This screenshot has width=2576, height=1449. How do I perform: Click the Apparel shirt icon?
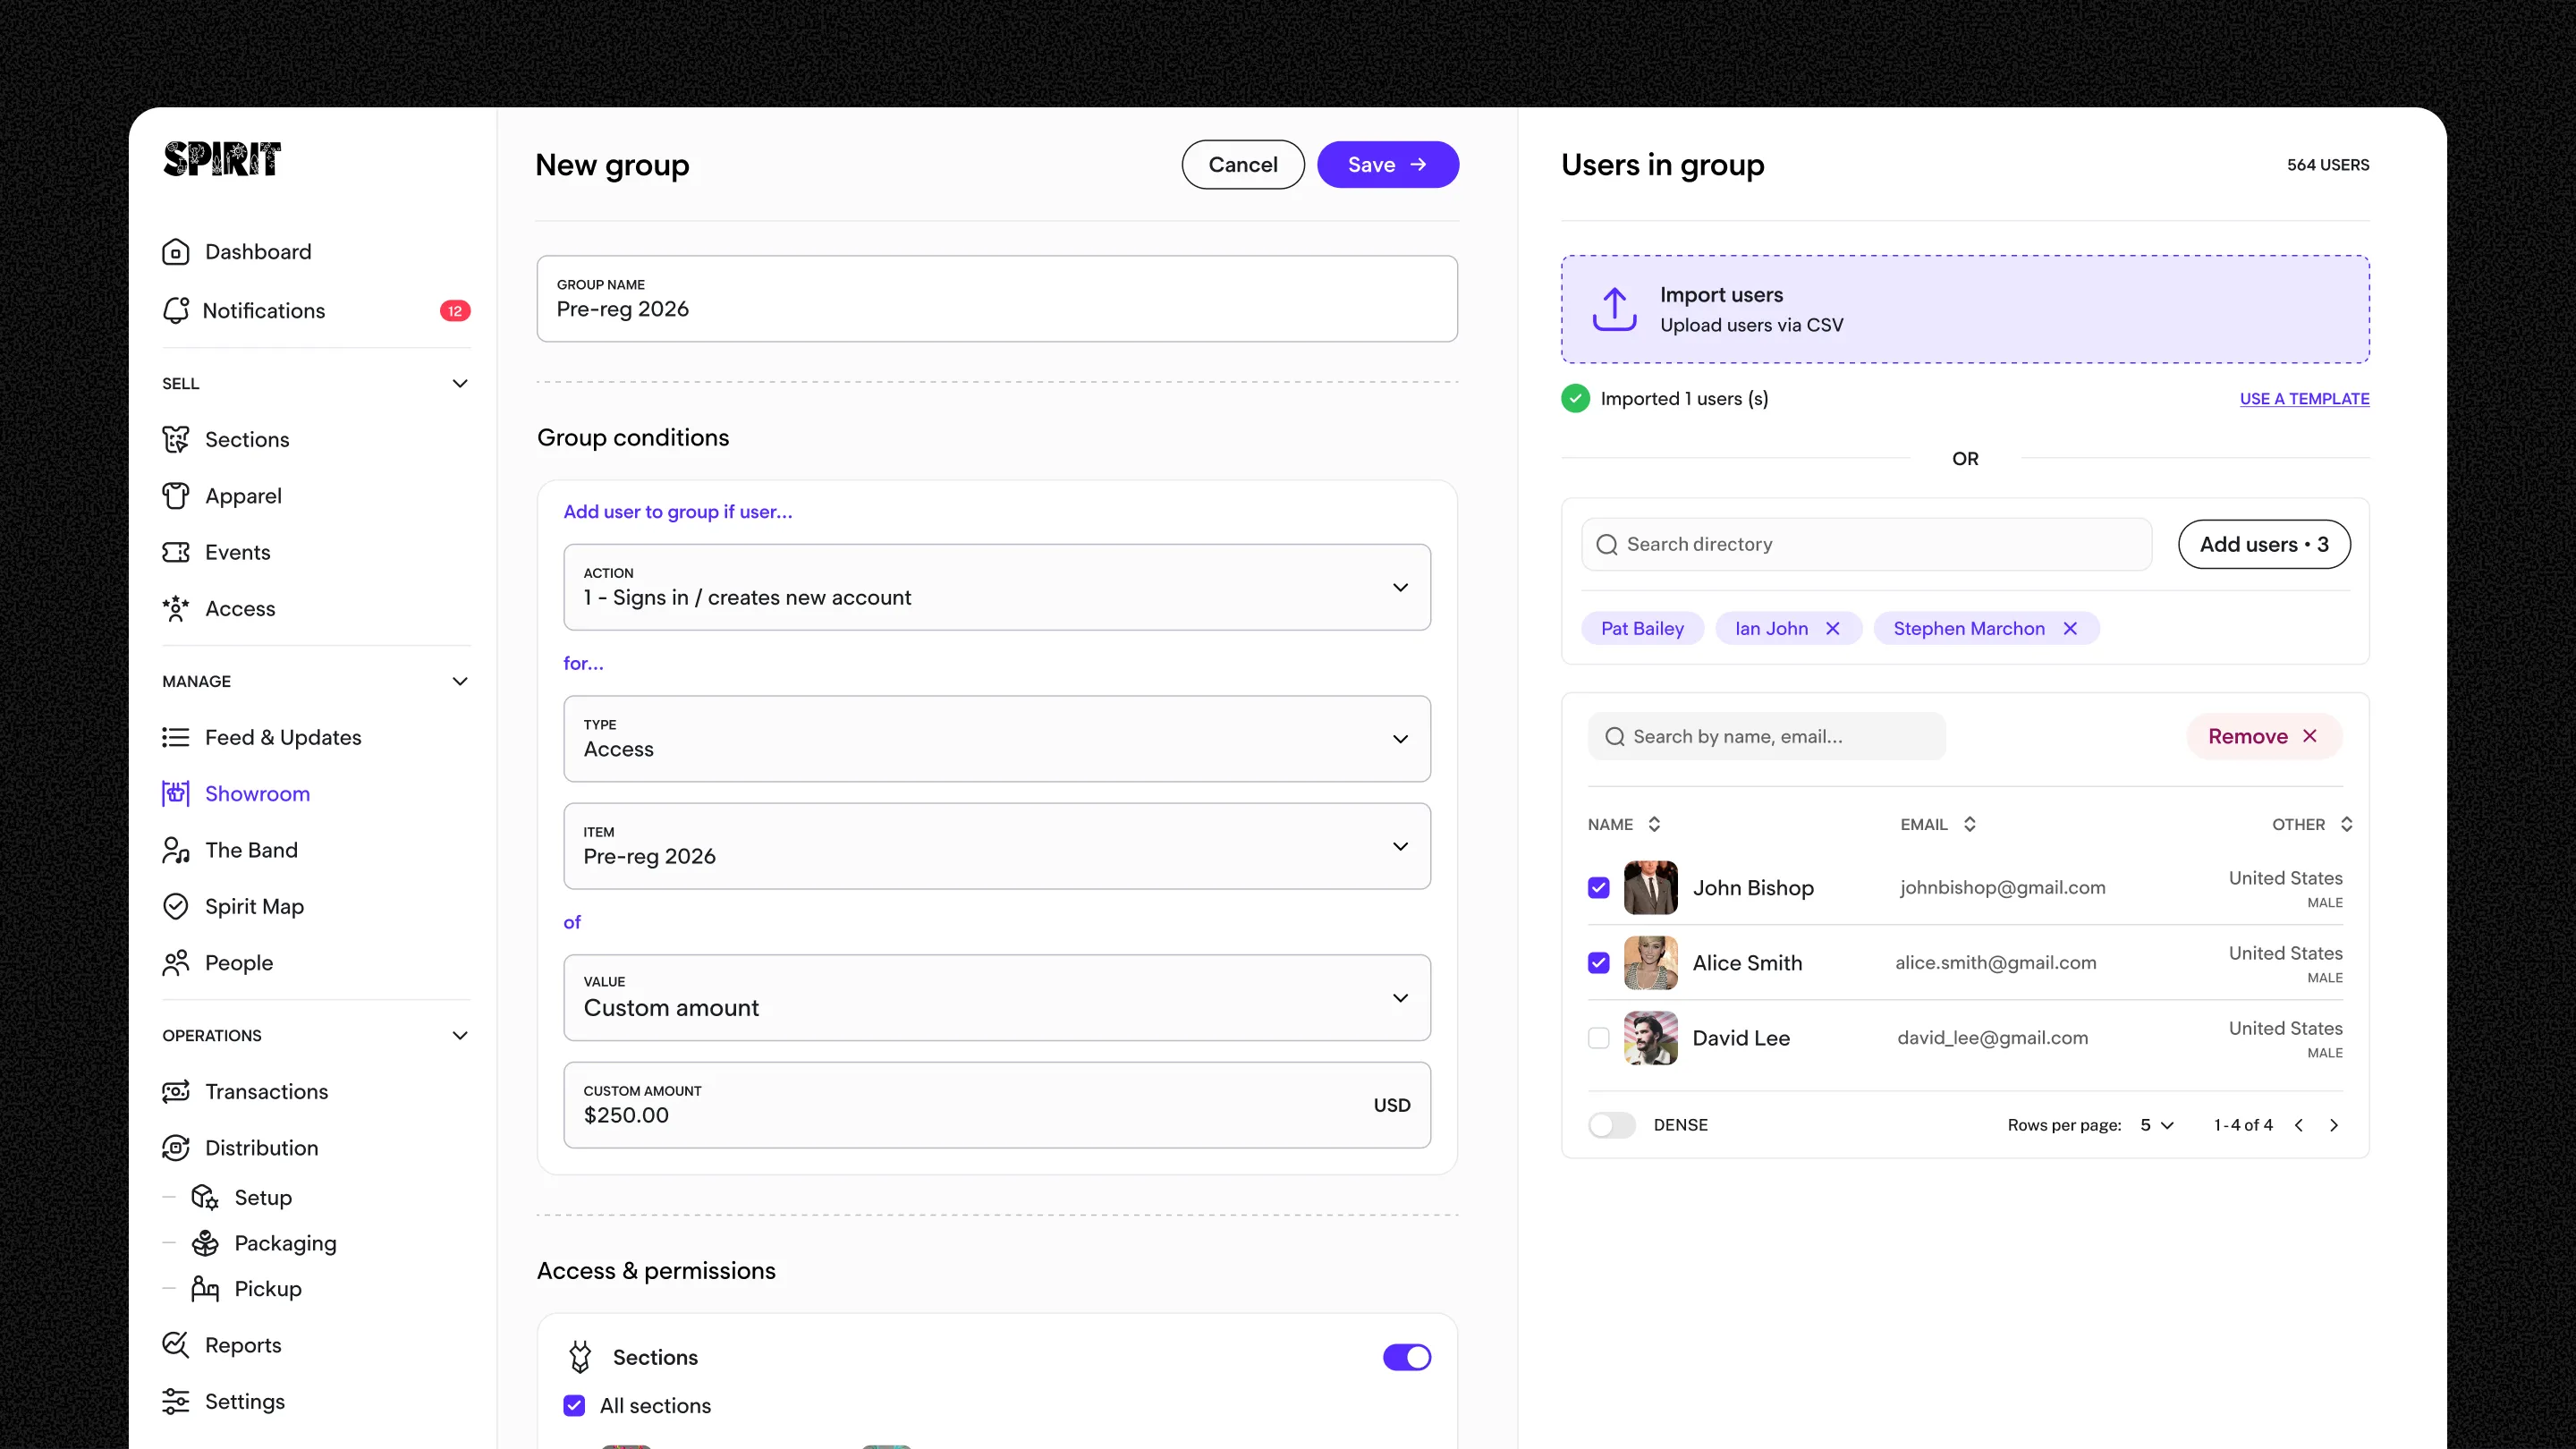pyautogui.click(x=176, y=496)
